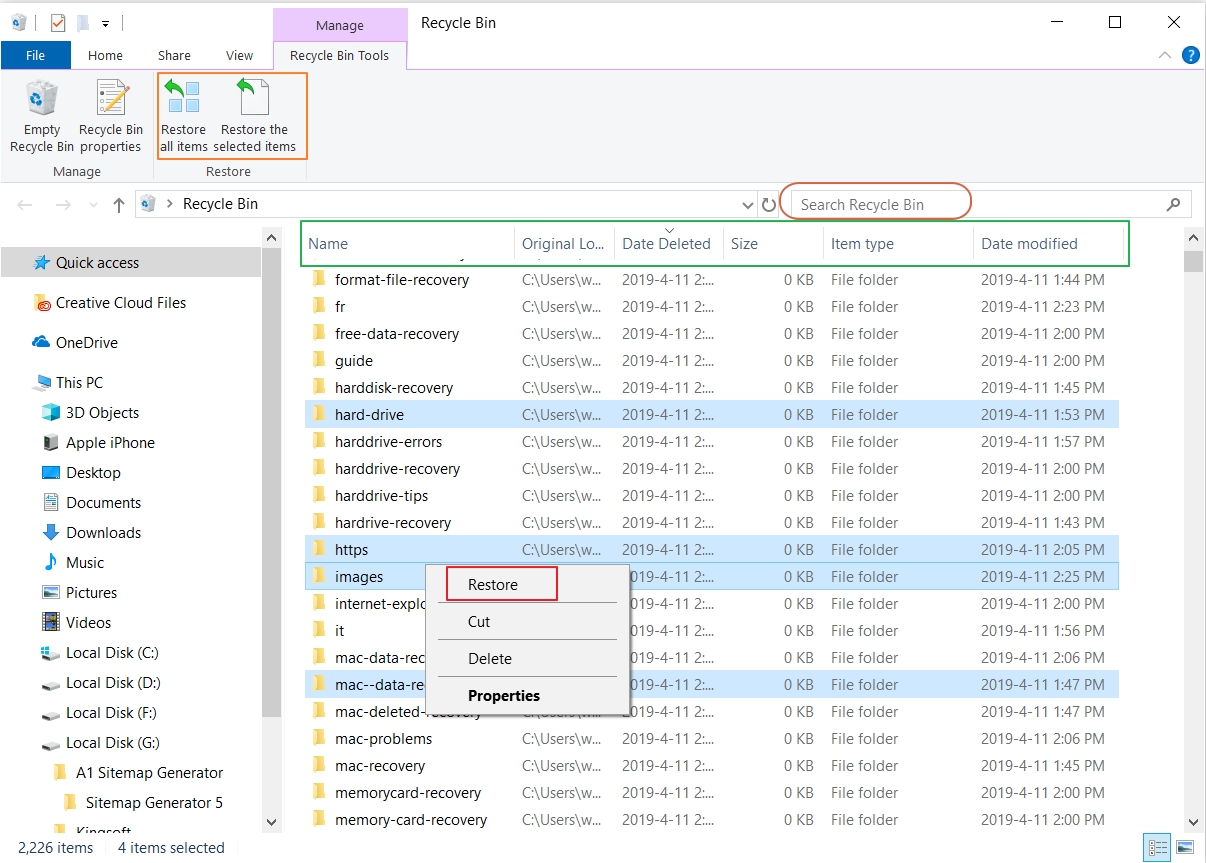Open OneDrive in the sidebar
Image resolution: width=1206 pixels, height=863 pixels.
76,343
